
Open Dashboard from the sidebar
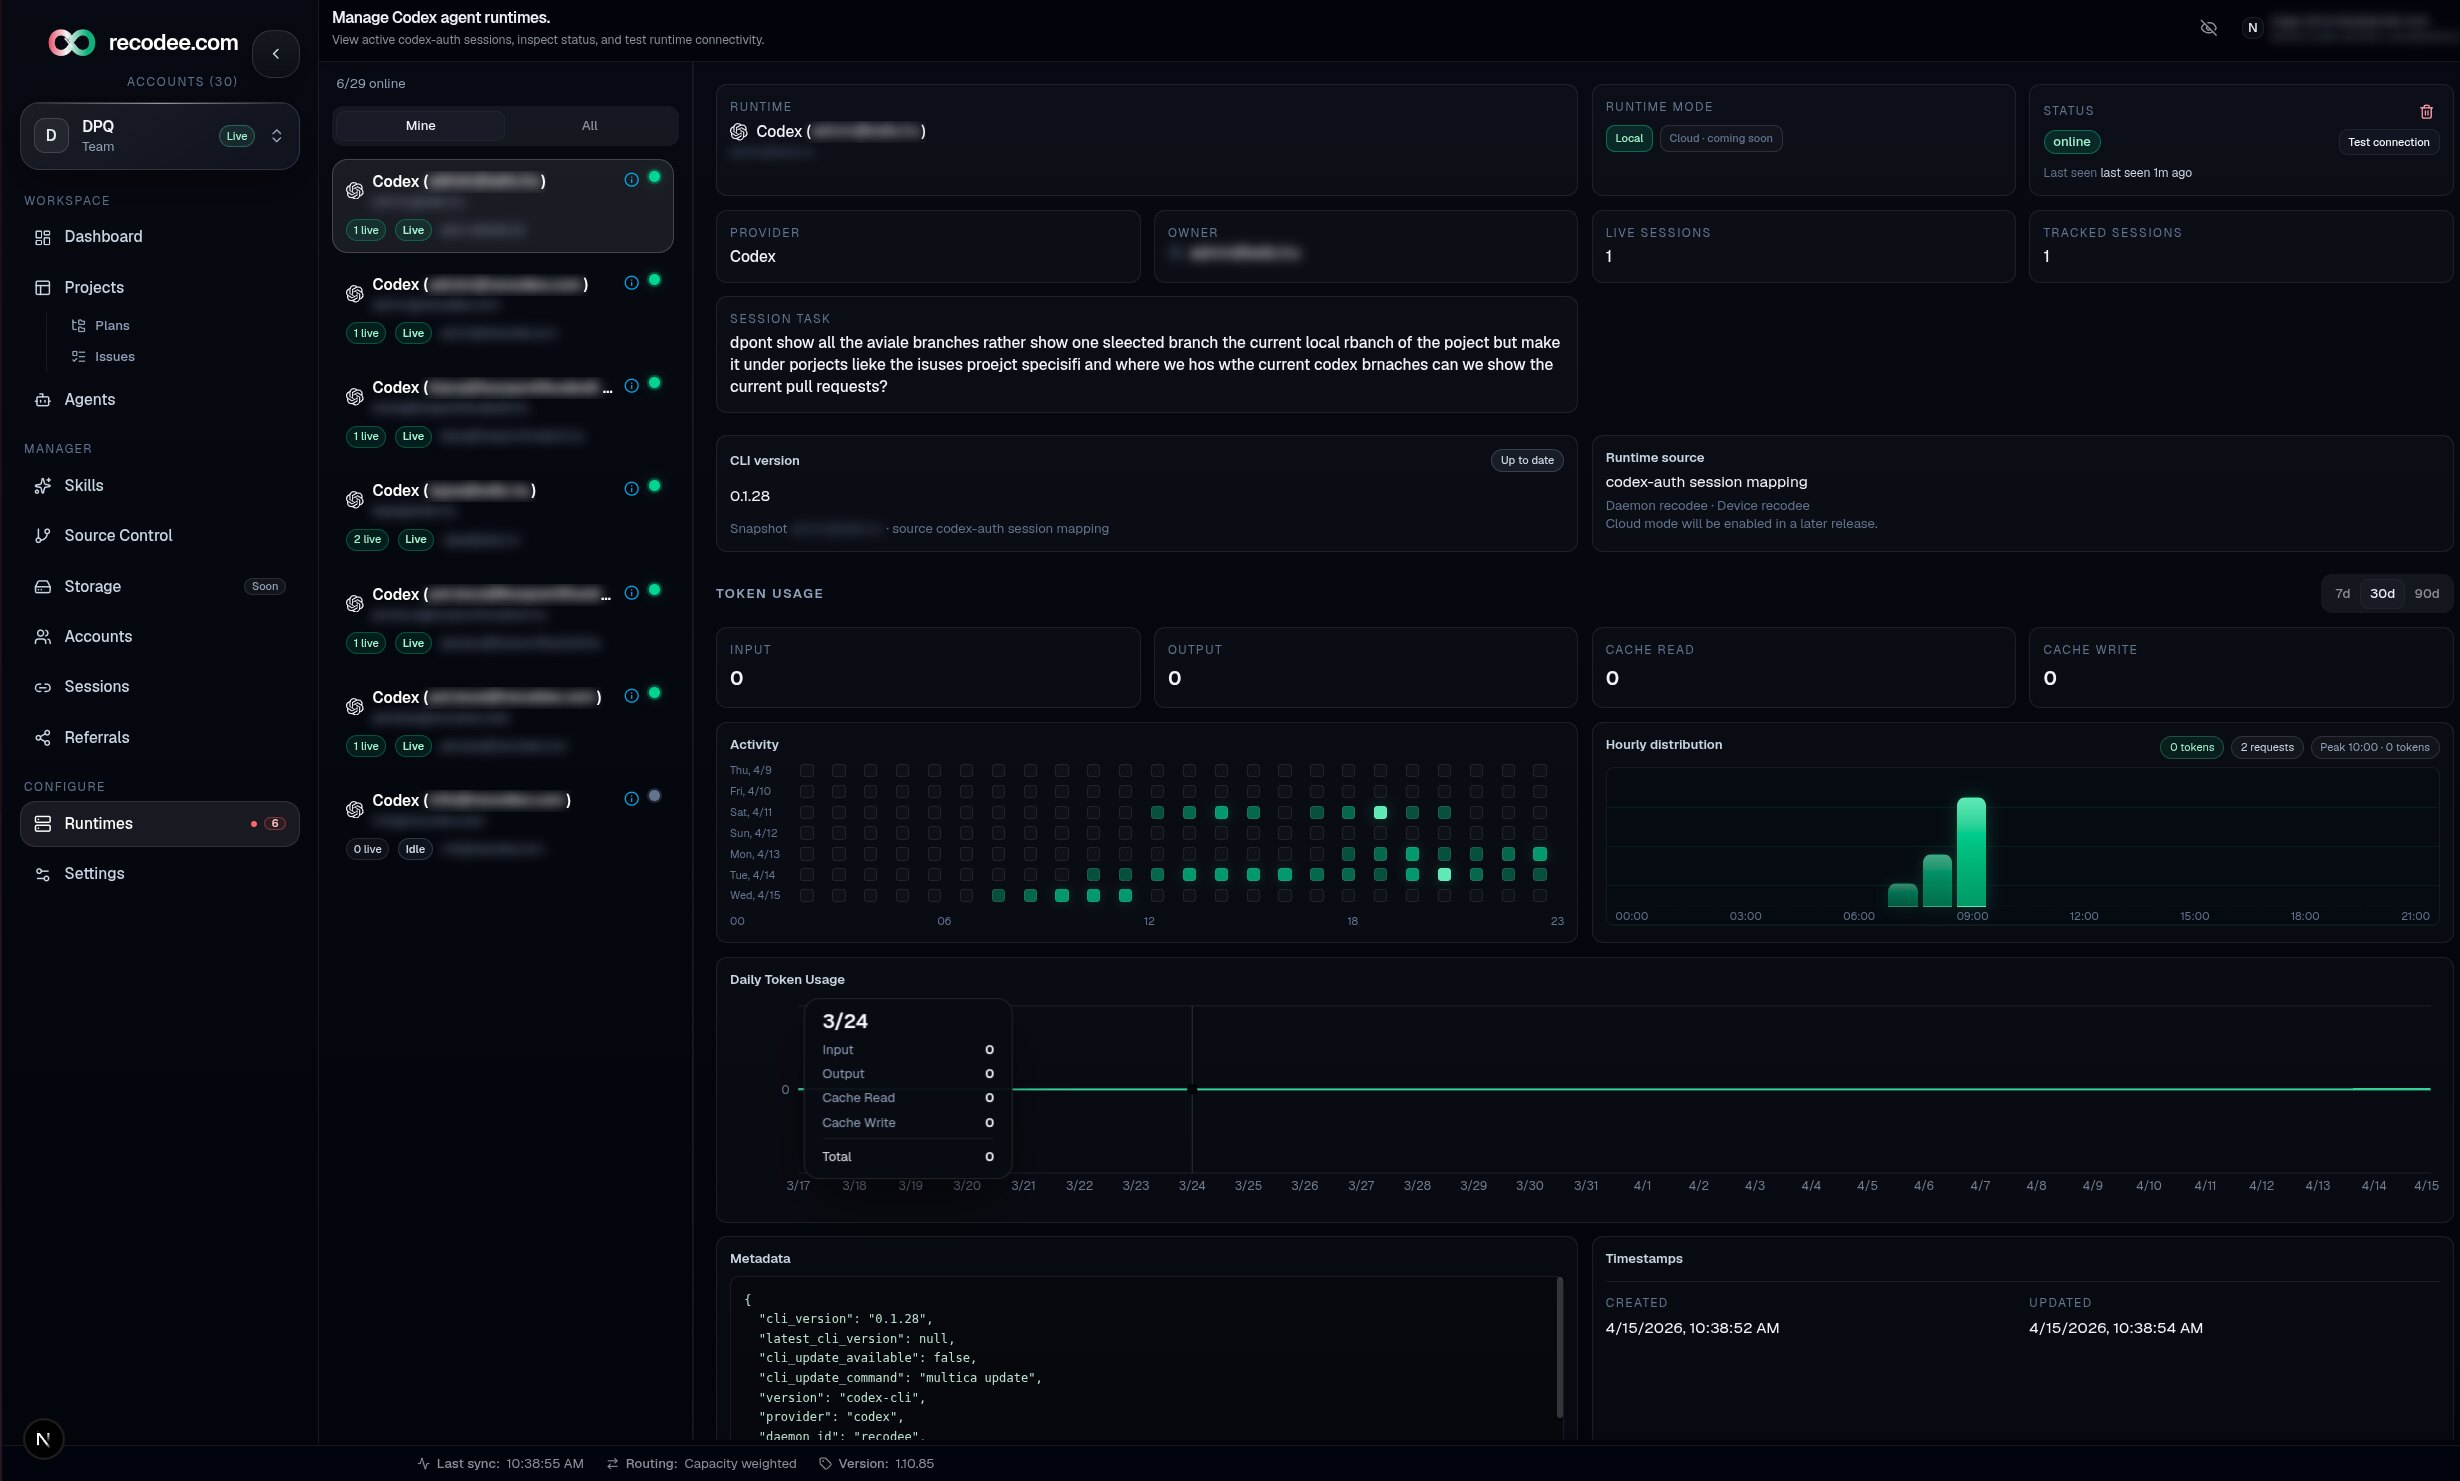(160, 237)
